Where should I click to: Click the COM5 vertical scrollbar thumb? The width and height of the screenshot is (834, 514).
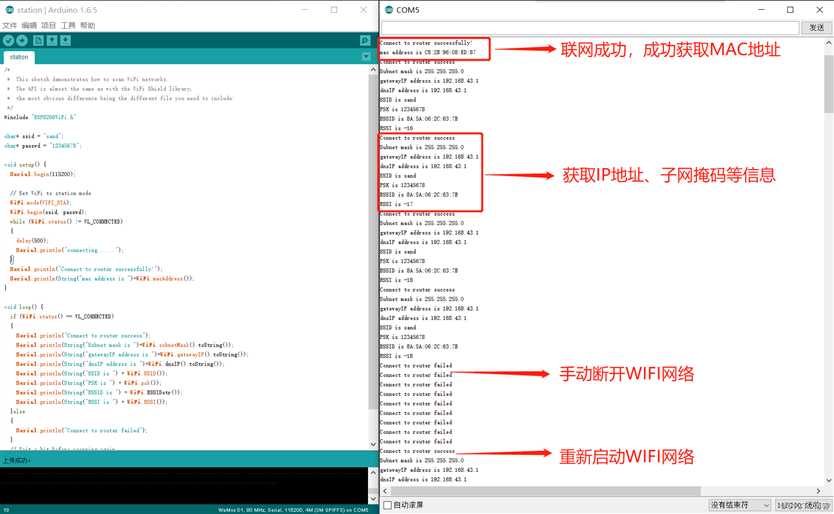tap(829, 83)
